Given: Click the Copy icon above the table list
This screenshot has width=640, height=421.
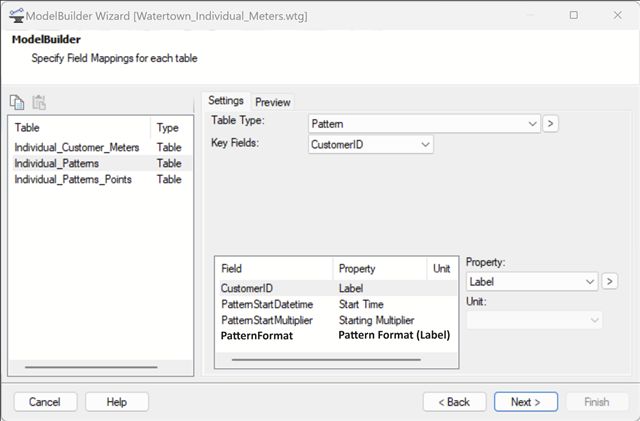Looking at the screenshot, I should click(x=17, y=102).
